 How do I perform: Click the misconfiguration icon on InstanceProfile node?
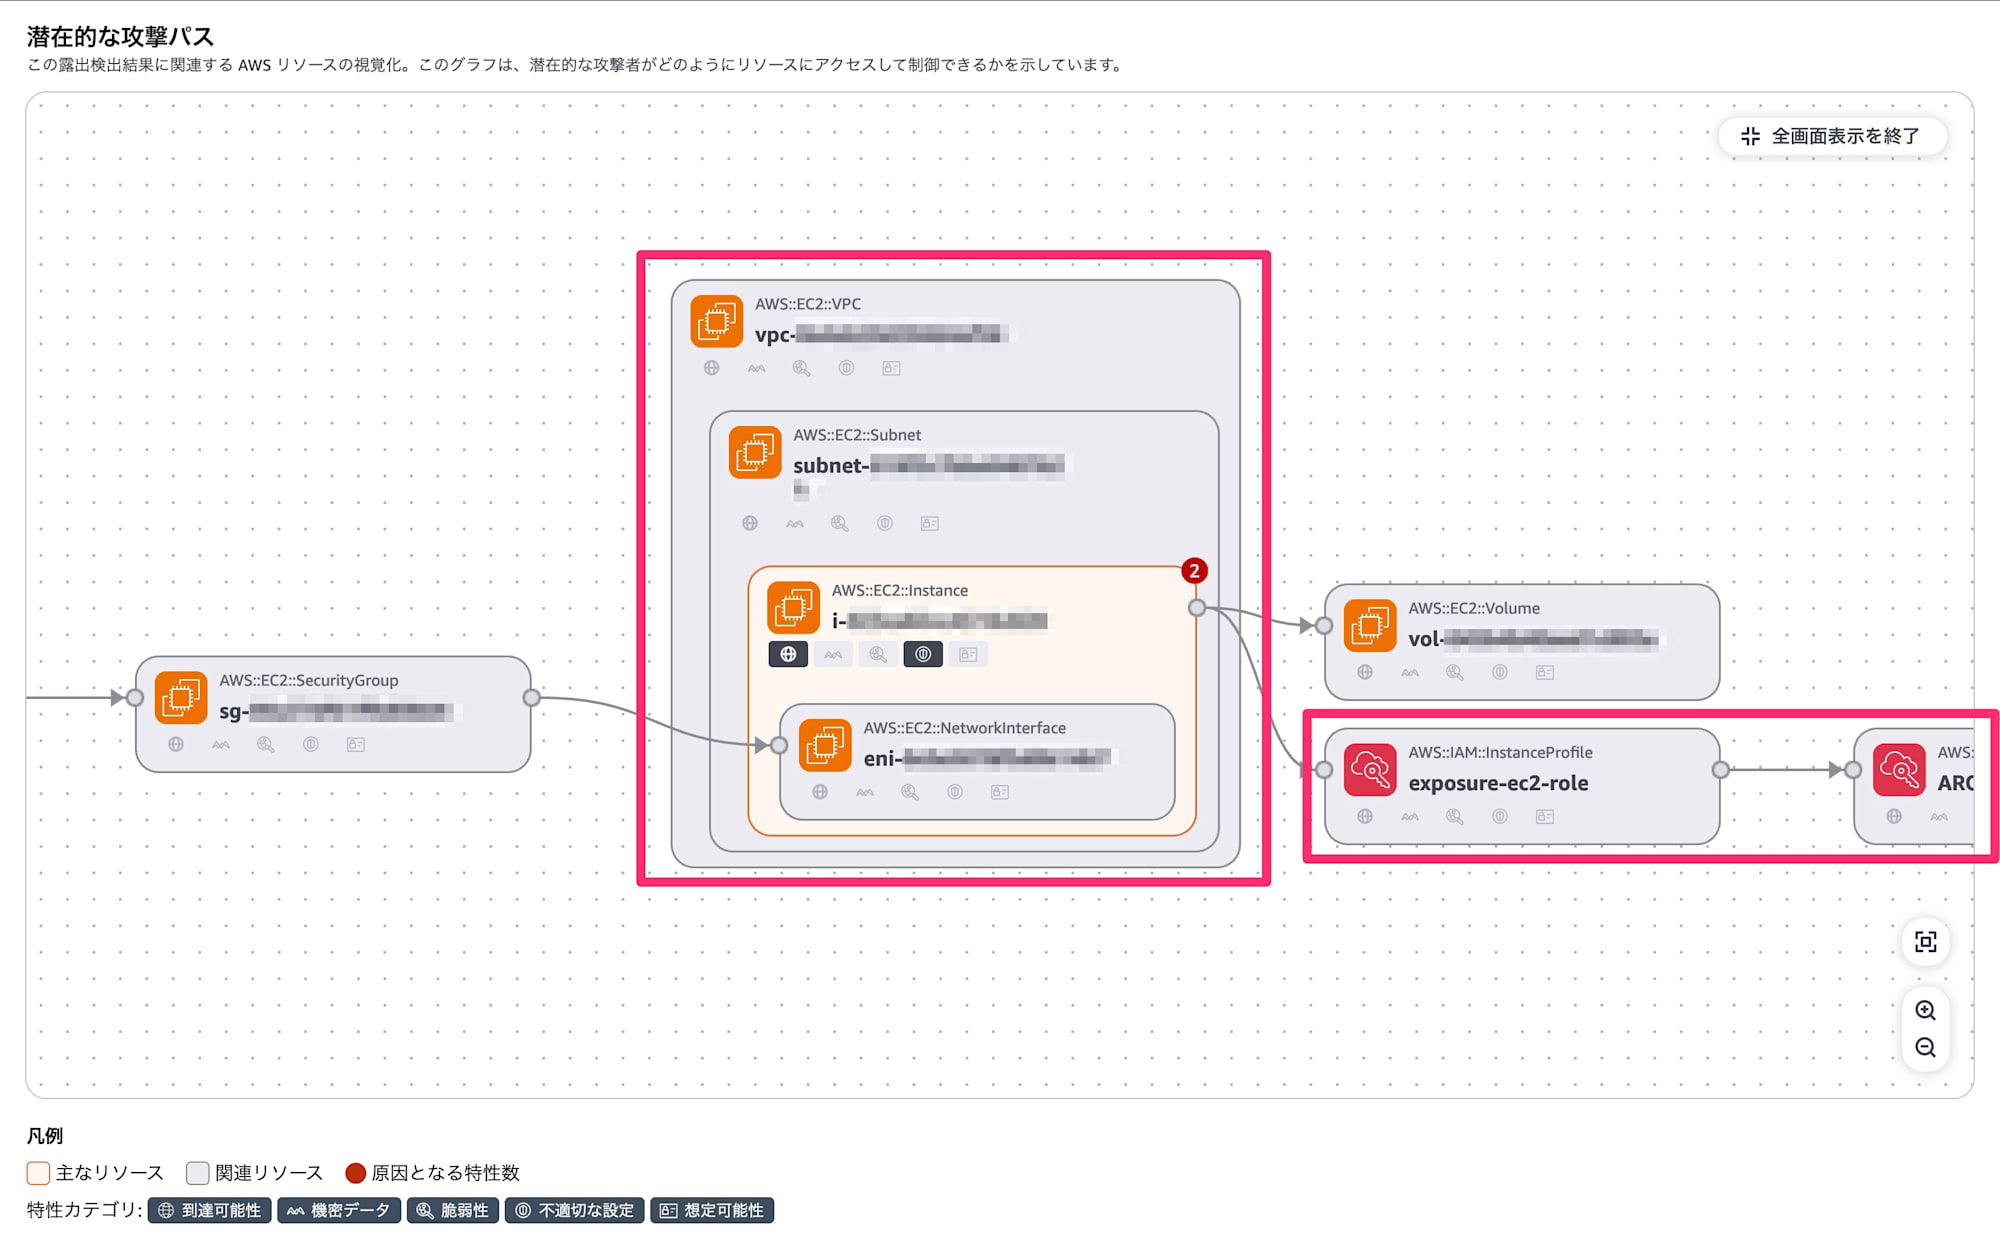pyautogui.click(x=1500, y=816)
